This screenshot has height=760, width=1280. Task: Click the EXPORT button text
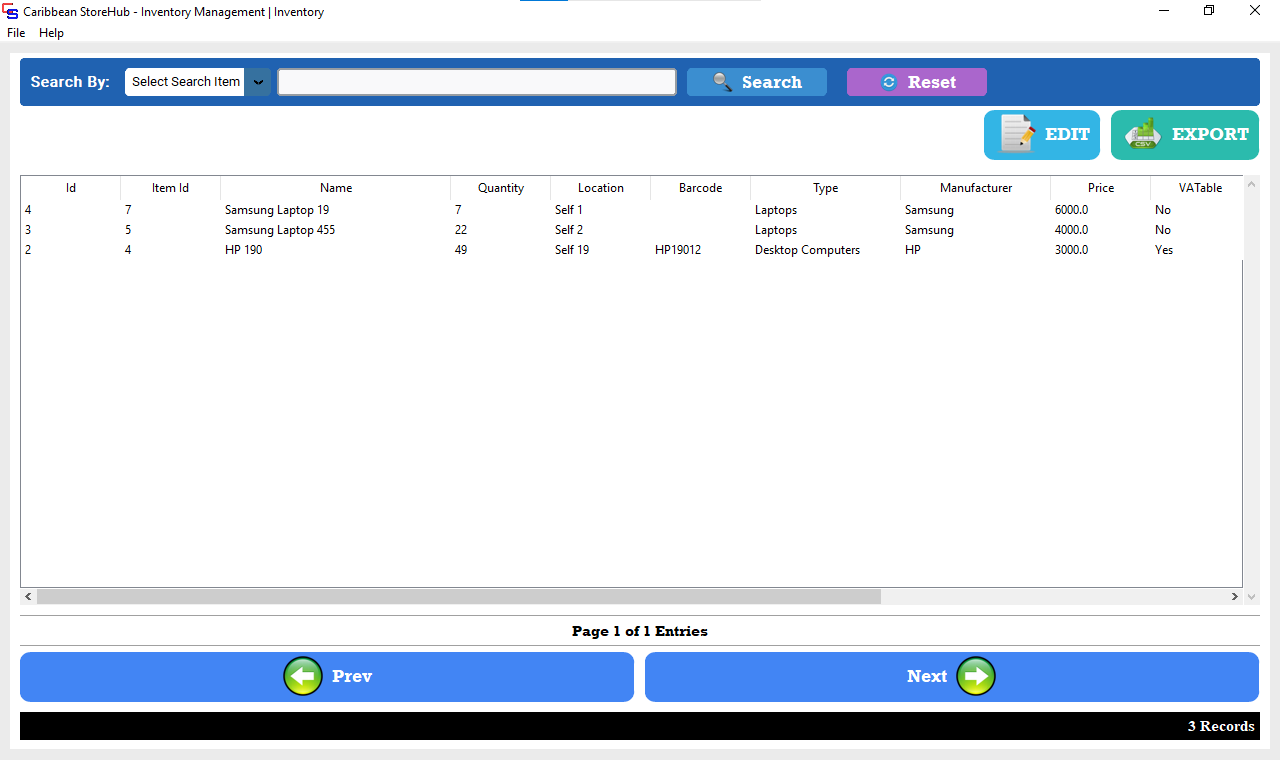1210,134
